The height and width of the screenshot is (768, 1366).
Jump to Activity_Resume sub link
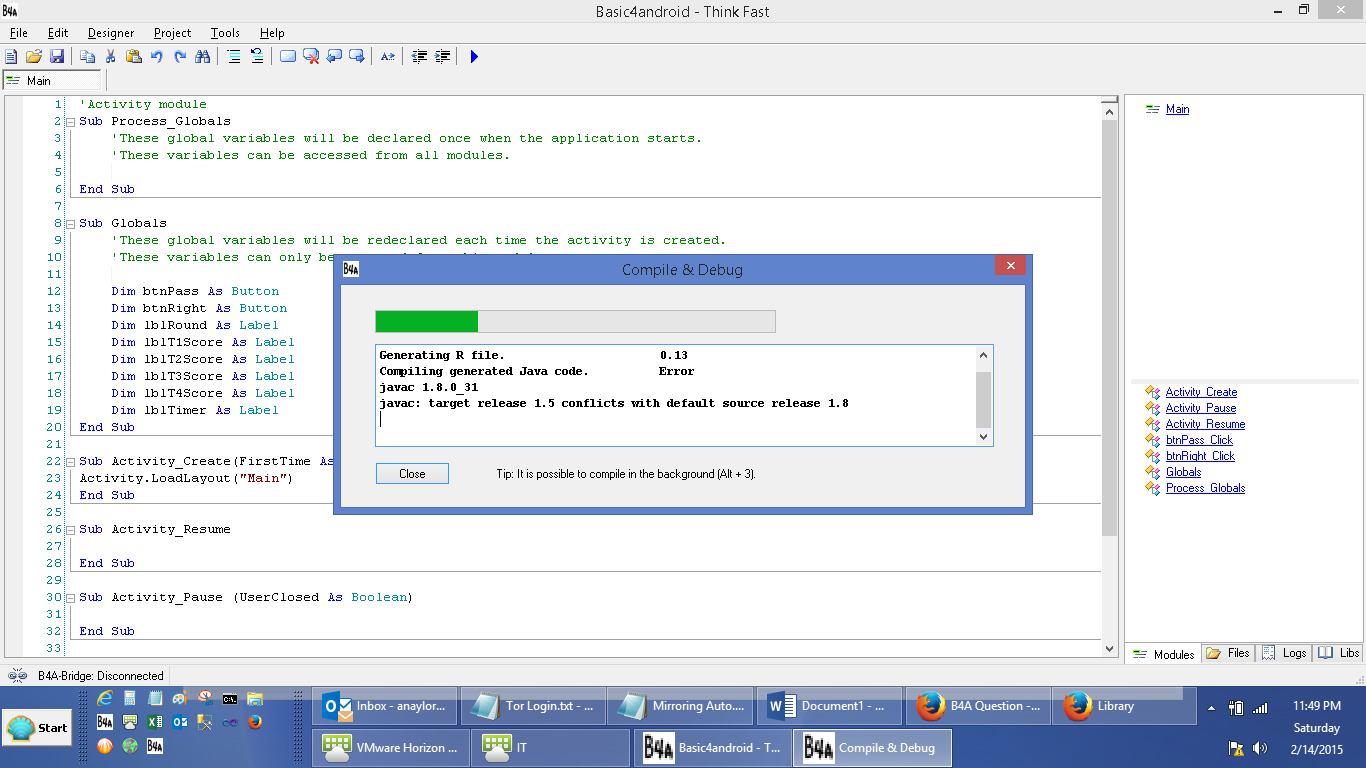[1205, 424]
